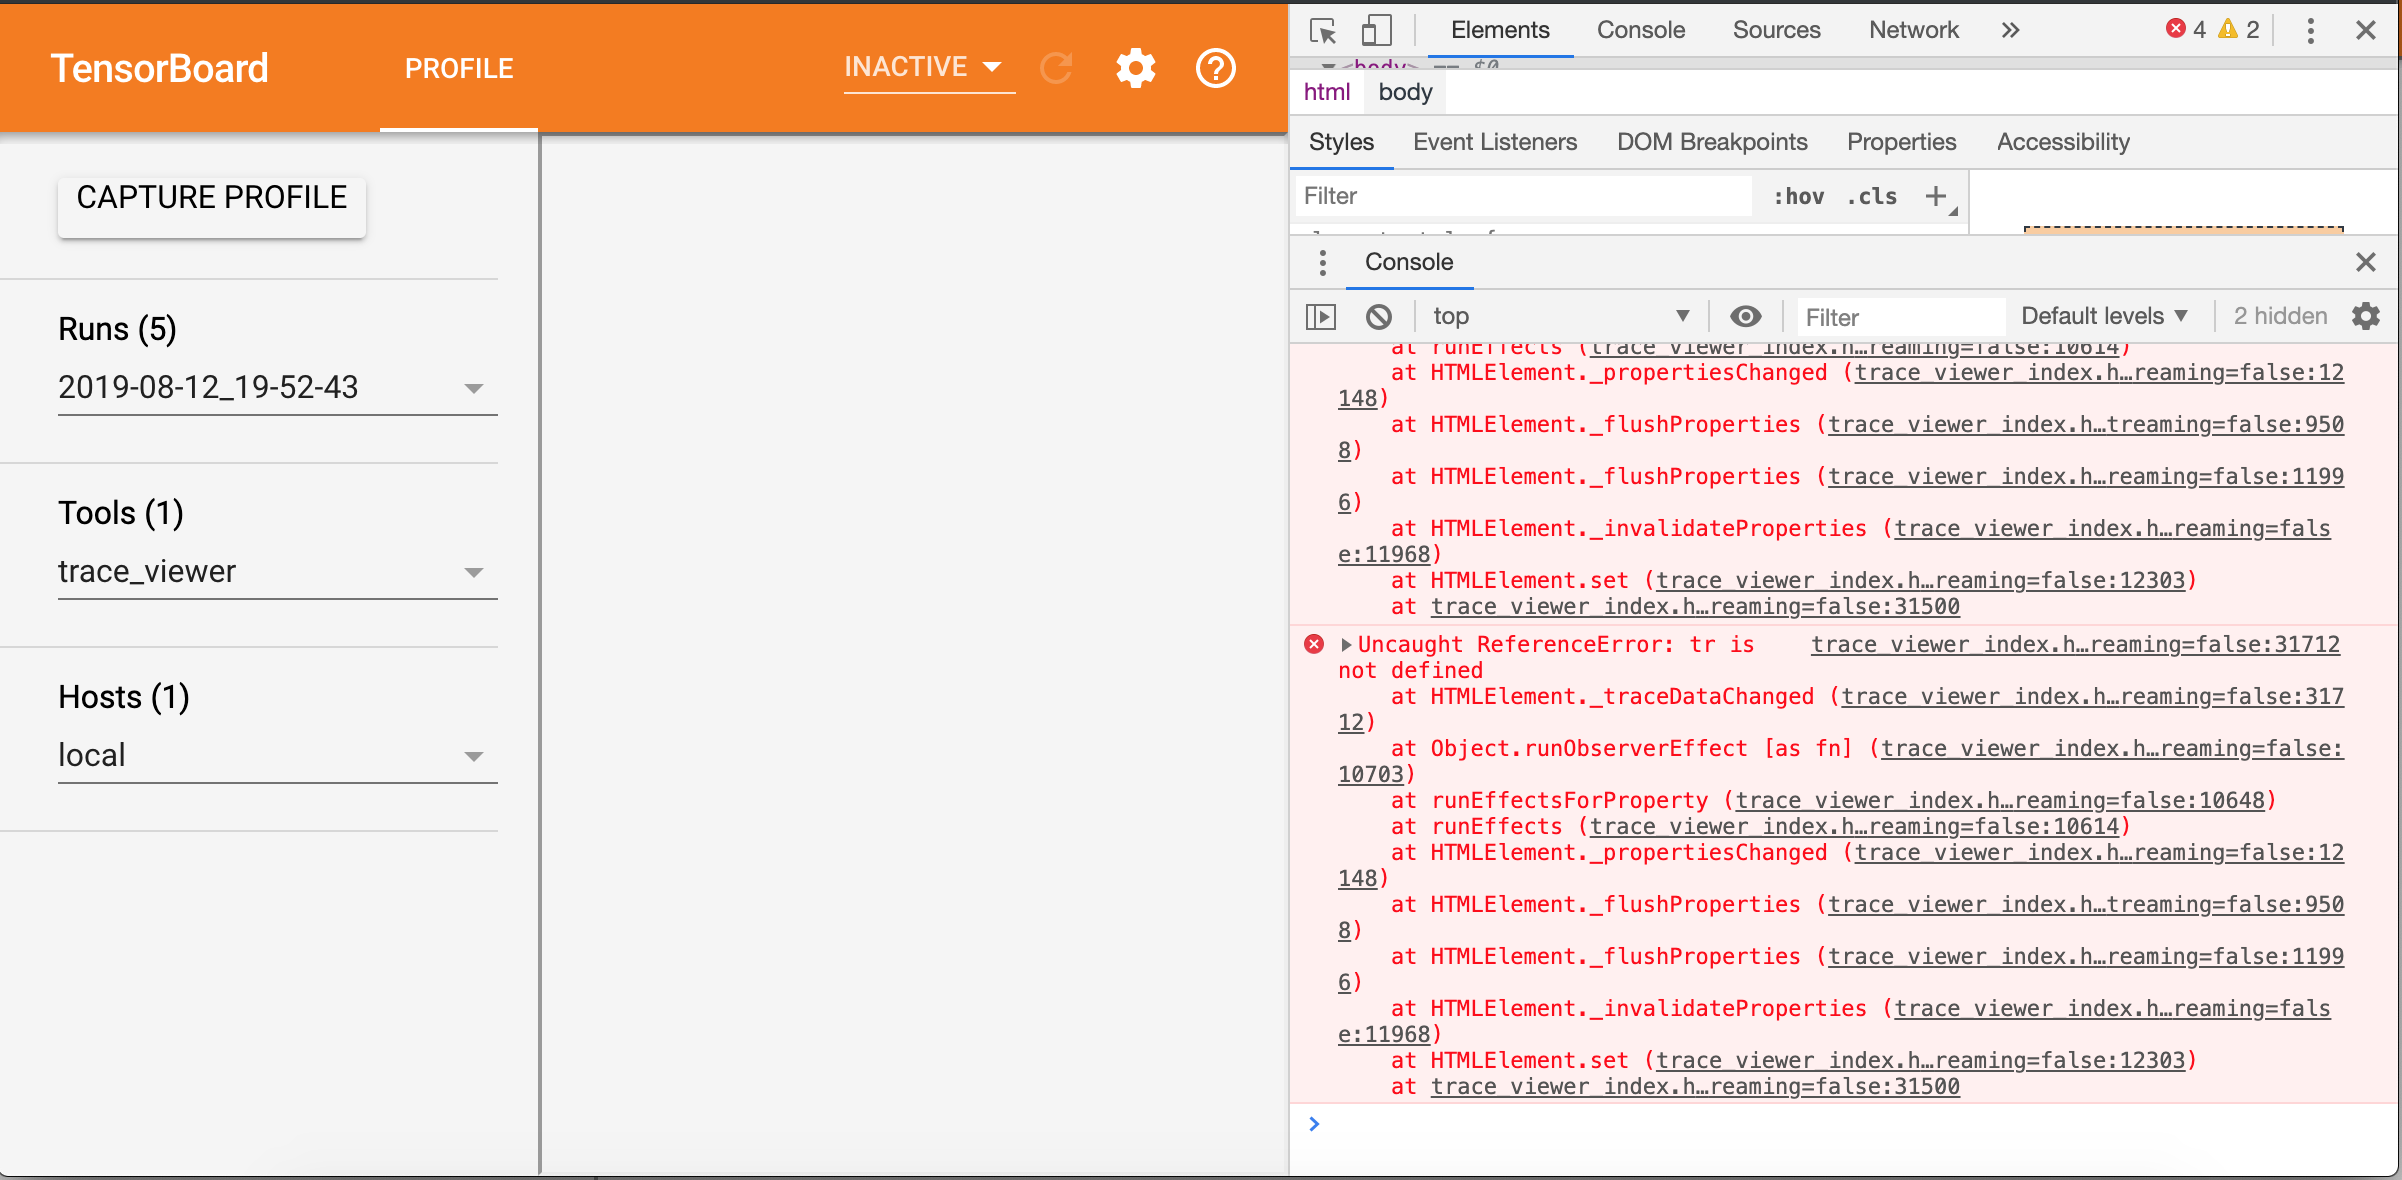Toggle device emulation mode in DevTools
The height and width of the screenshot is (1180, 2402).
point(1376,30)
